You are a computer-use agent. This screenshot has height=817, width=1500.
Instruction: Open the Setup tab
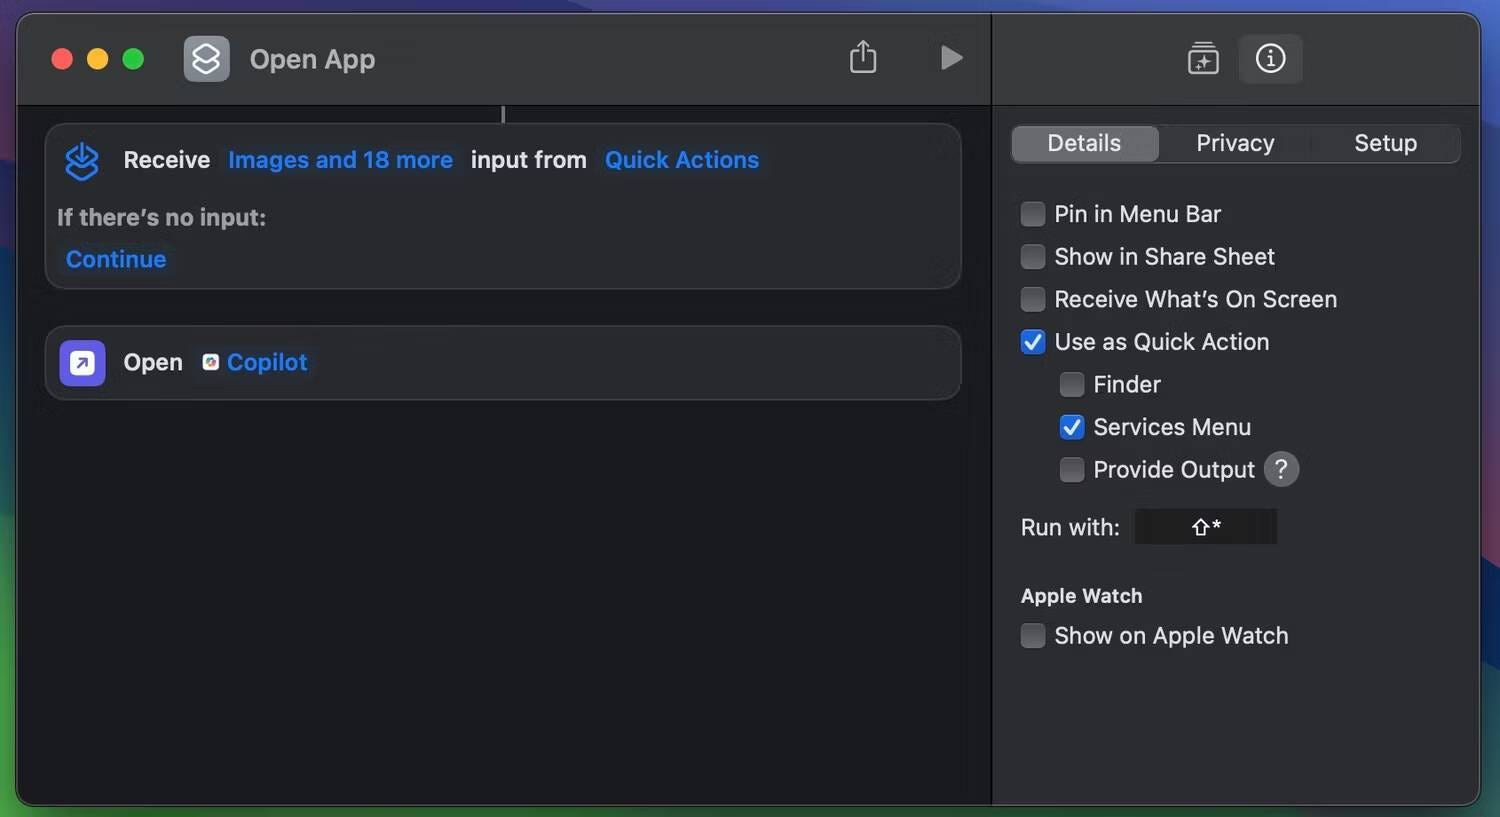[1385, 142]
